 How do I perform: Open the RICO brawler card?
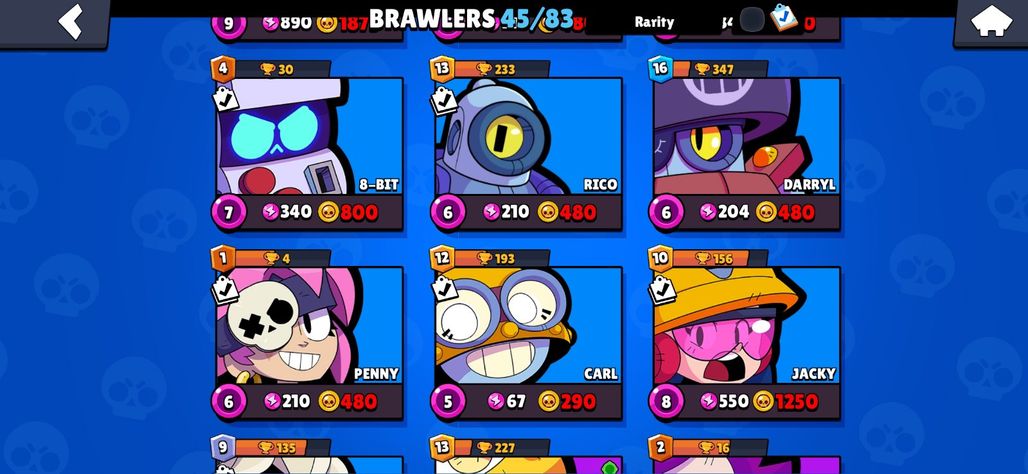point(528,136)
